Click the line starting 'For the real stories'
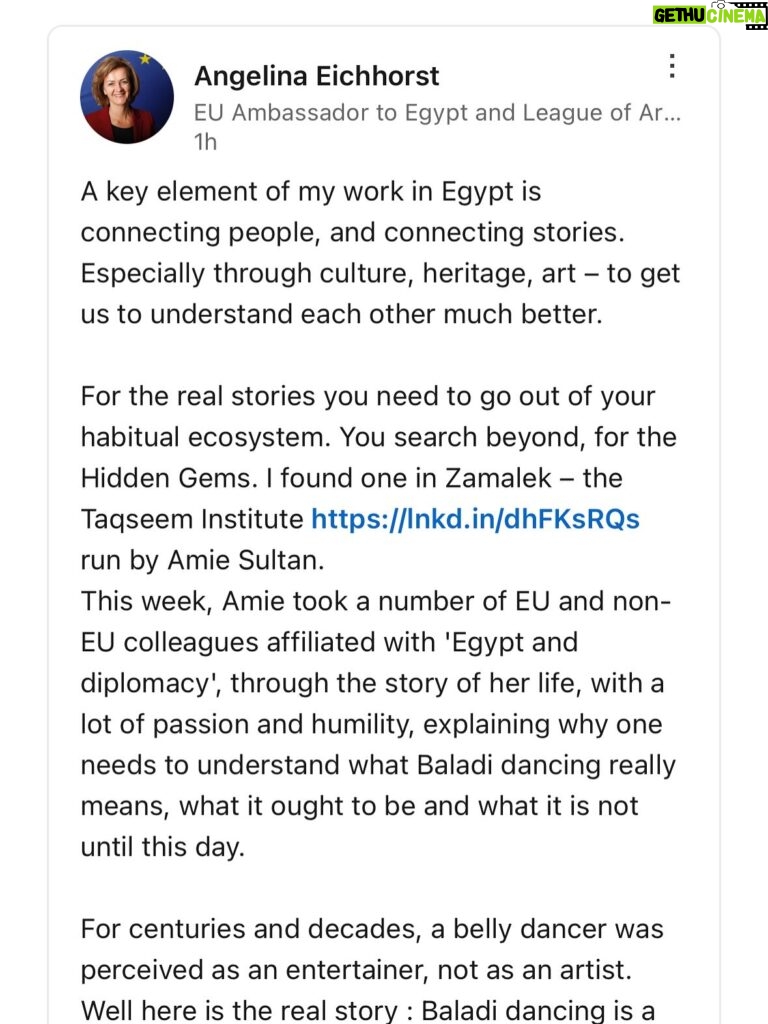 click(x=368, y=396)
